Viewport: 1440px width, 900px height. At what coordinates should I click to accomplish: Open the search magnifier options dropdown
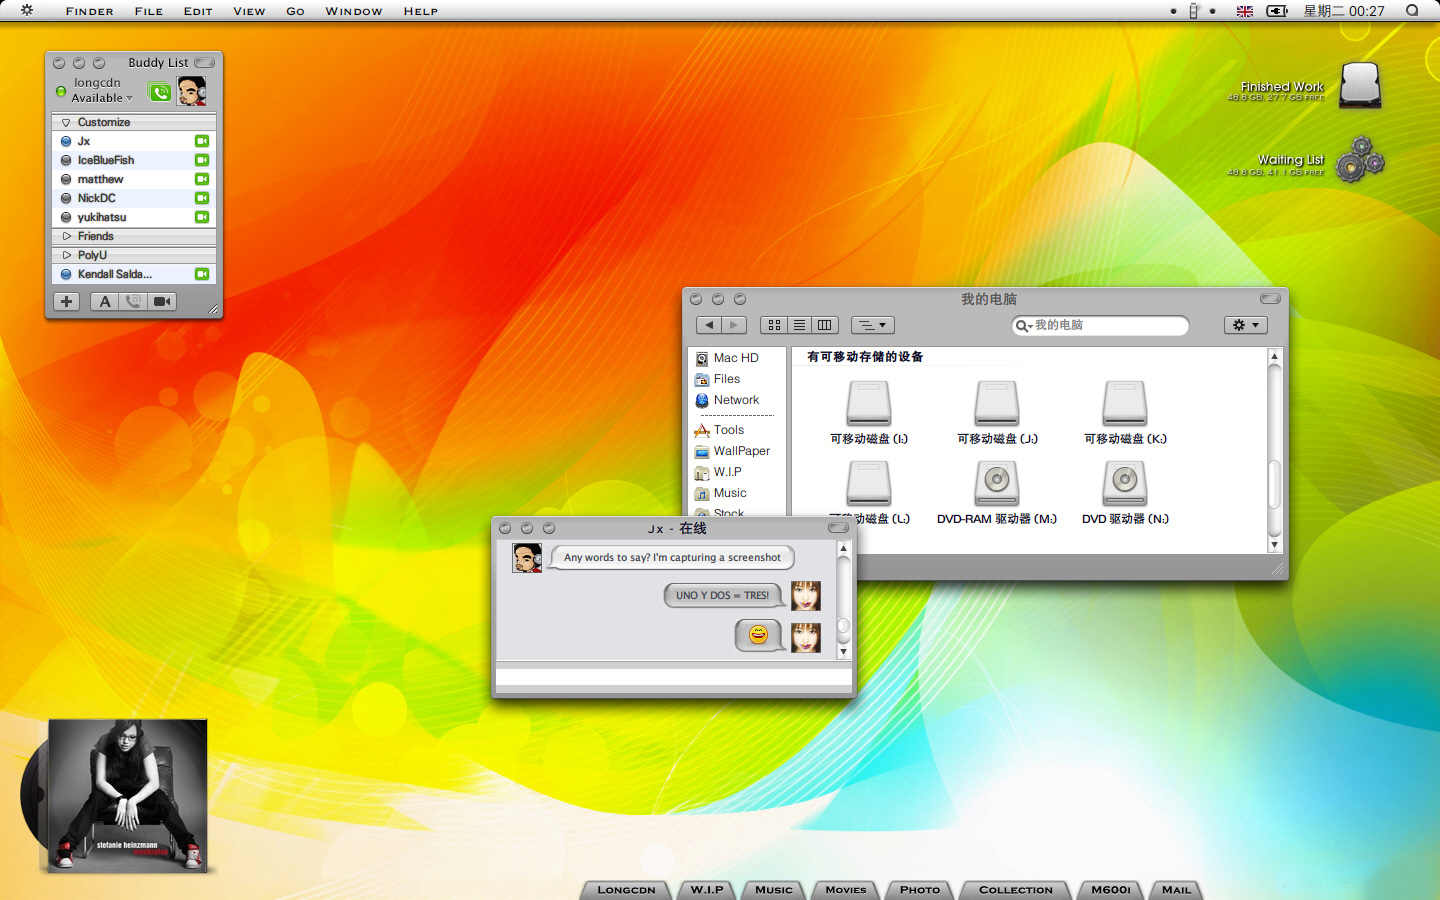pyautogui.click(x=1023, y=326)
